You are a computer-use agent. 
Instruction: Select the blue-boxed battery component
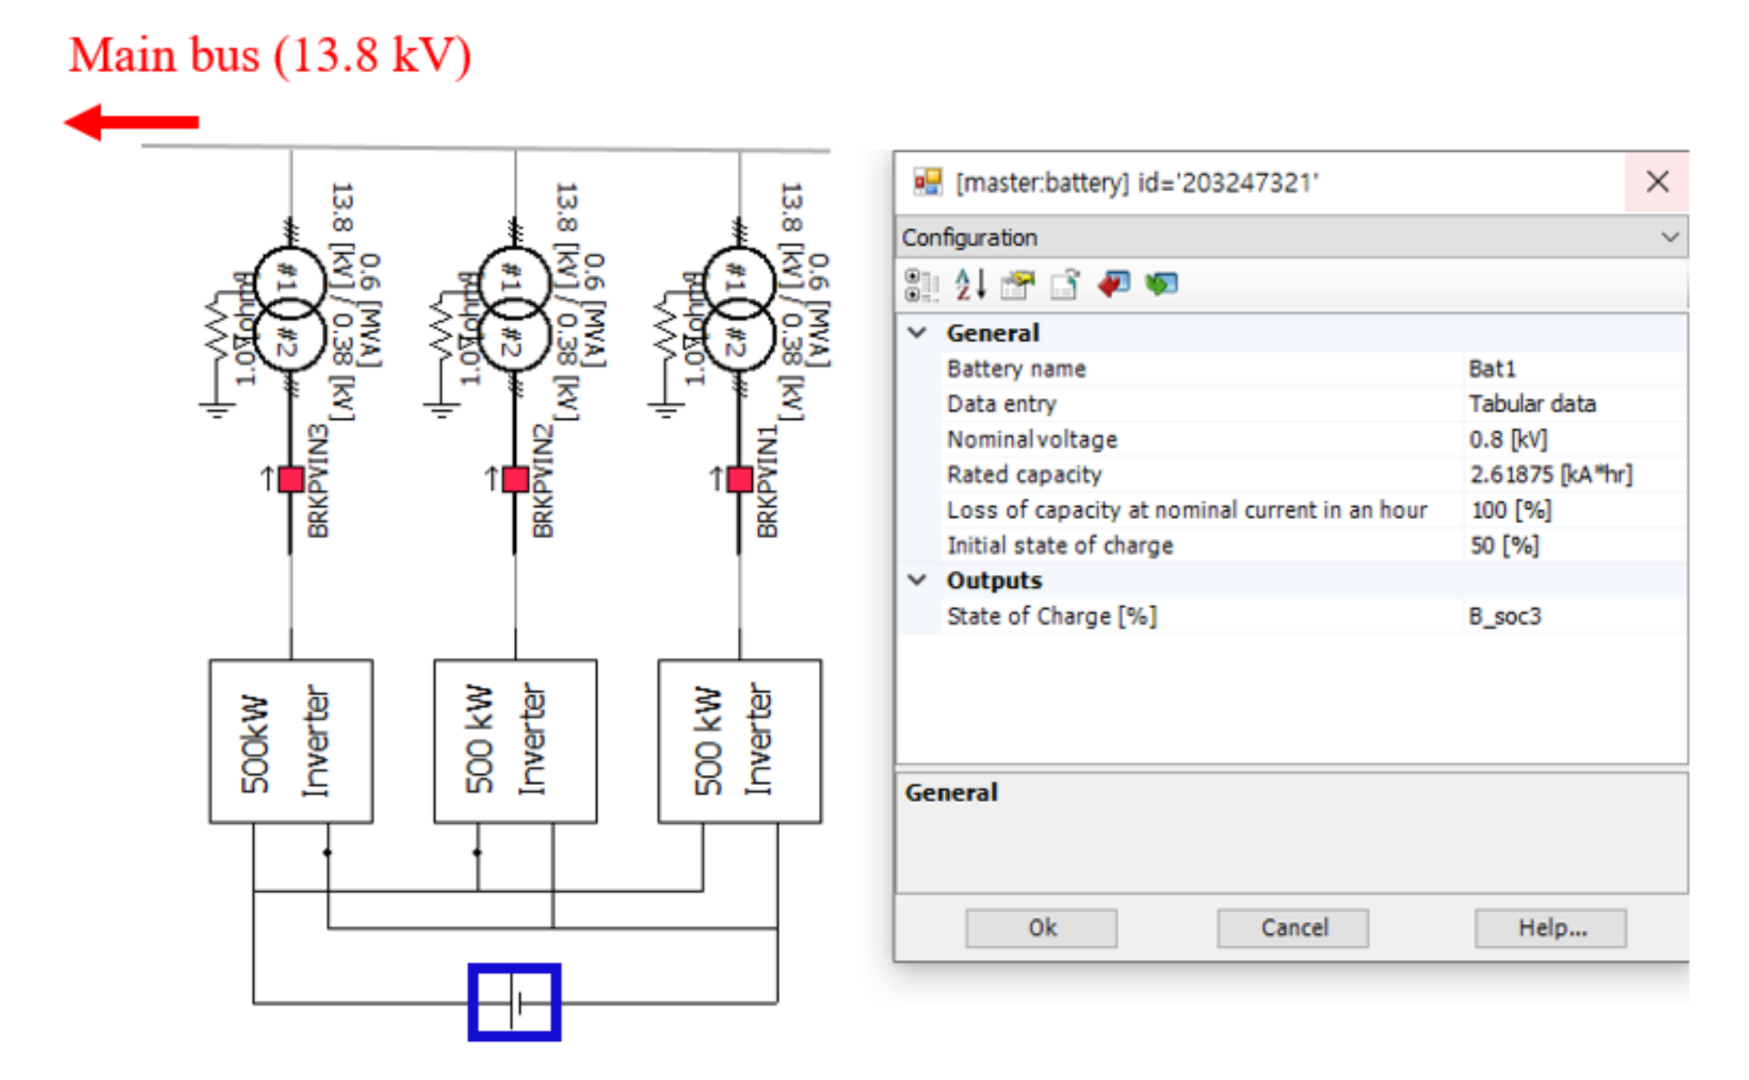pyautogui.click(x=514, y=1002)
